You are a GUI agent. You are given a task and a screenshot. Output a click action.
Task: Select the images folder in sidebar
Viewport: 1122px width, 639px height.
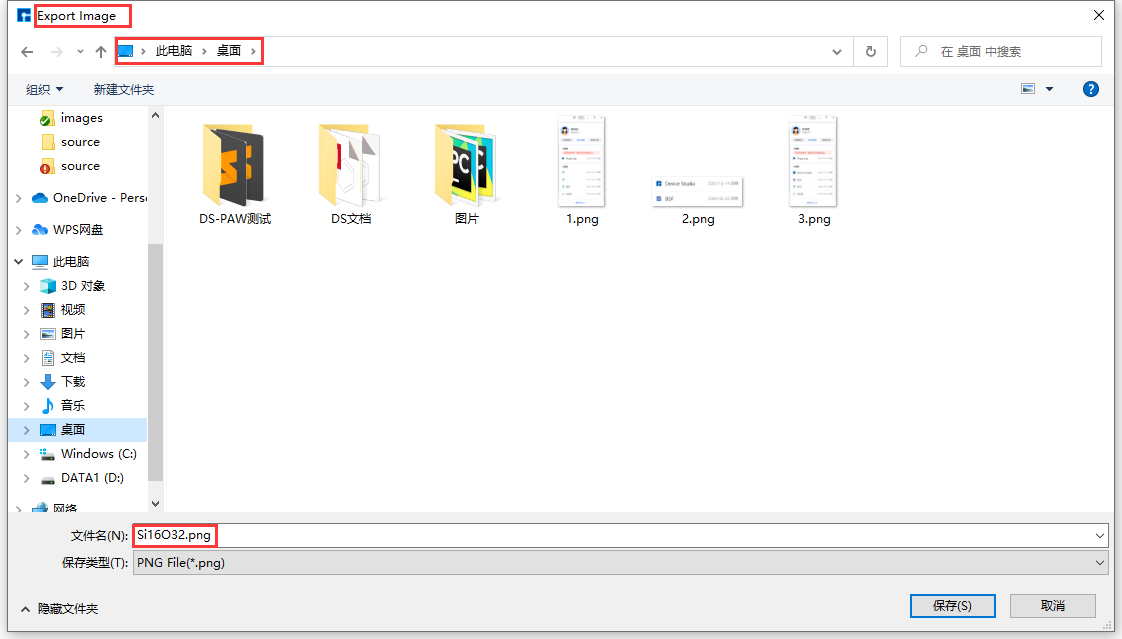81,118
